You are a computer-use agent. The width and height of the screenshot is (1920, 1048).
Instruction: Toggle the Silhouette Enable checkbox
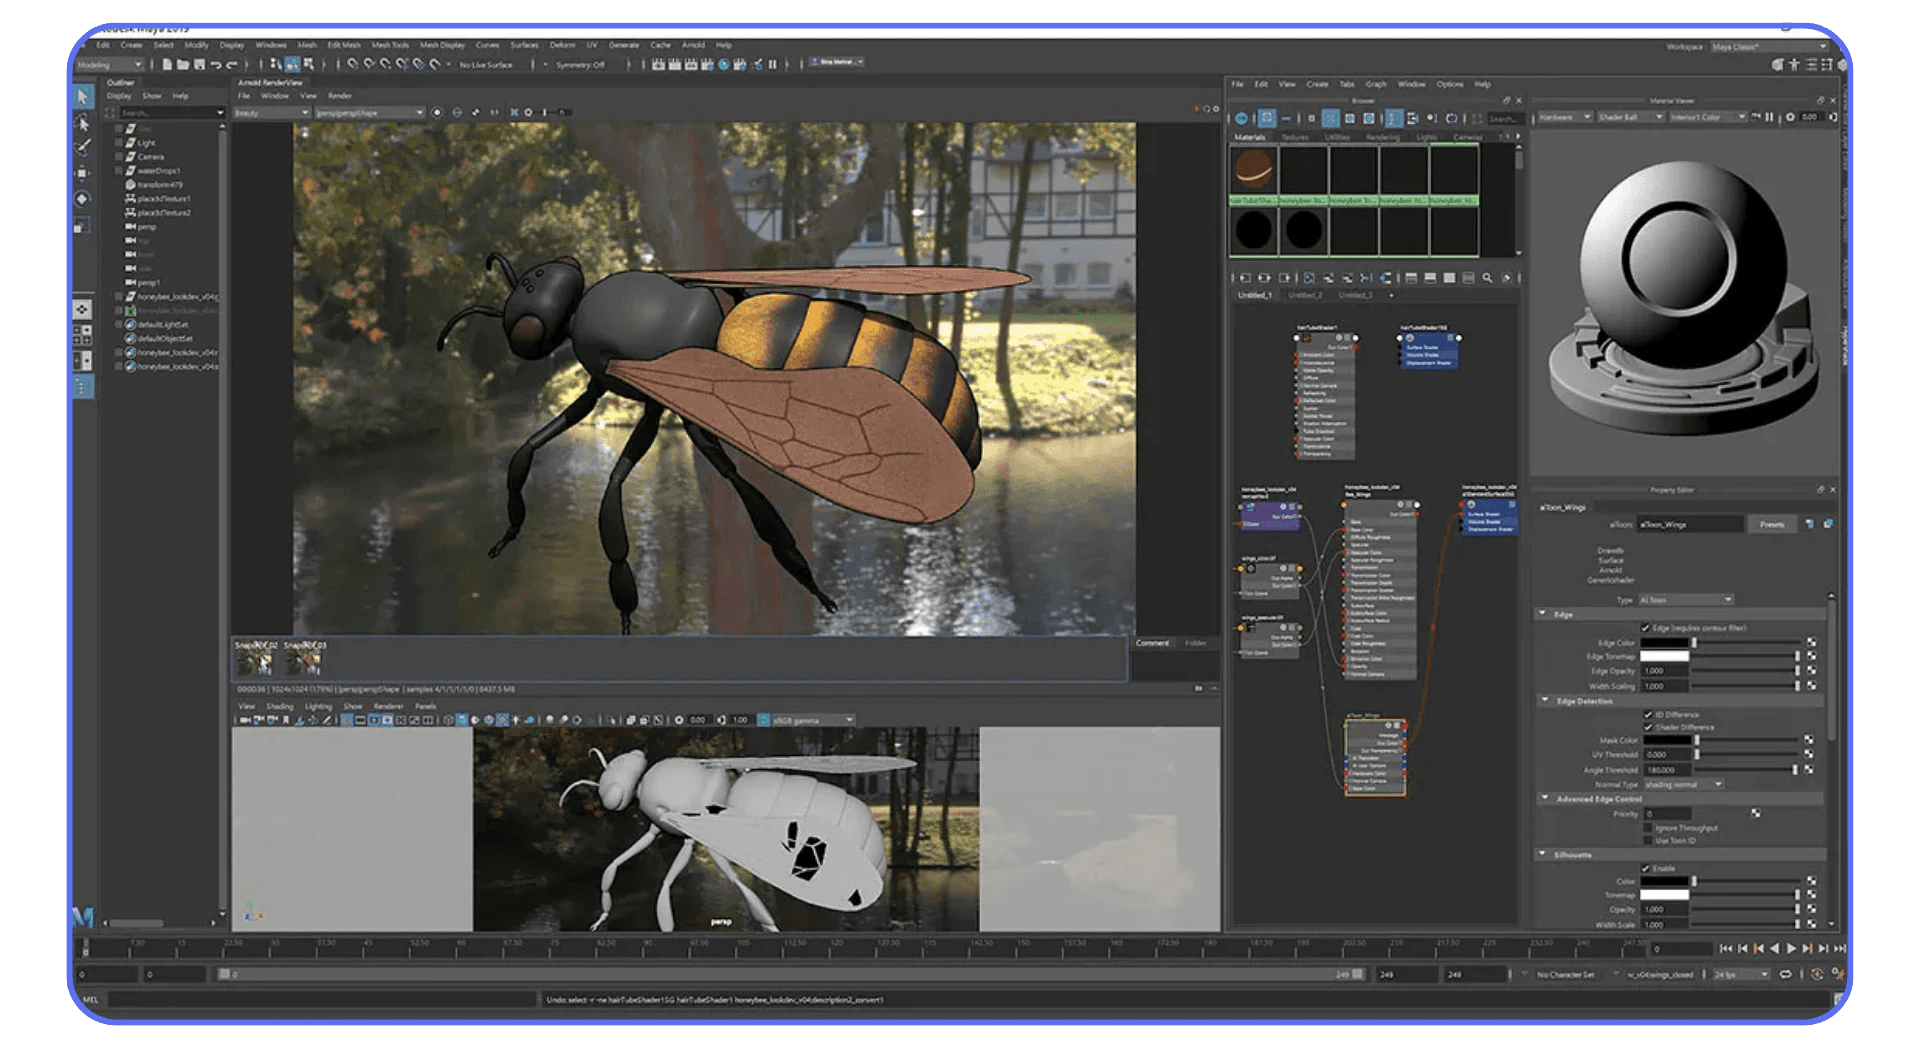point(1646,868)
